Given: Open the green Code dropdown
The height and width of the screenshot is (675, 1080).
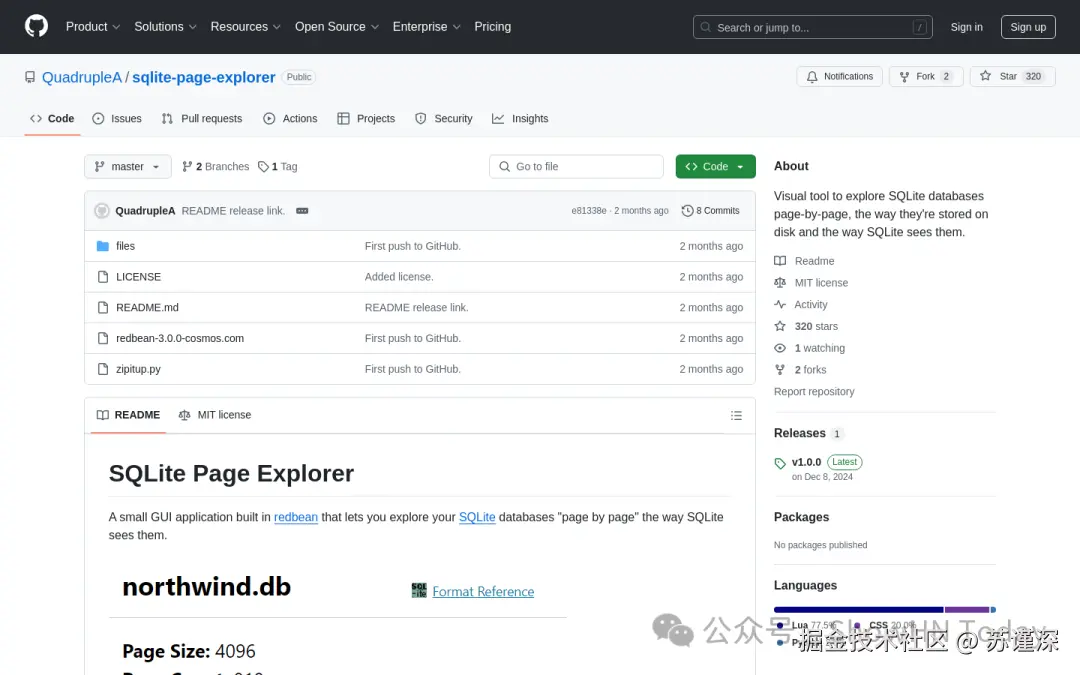Looking at the screenshot, I should [715, 166].
